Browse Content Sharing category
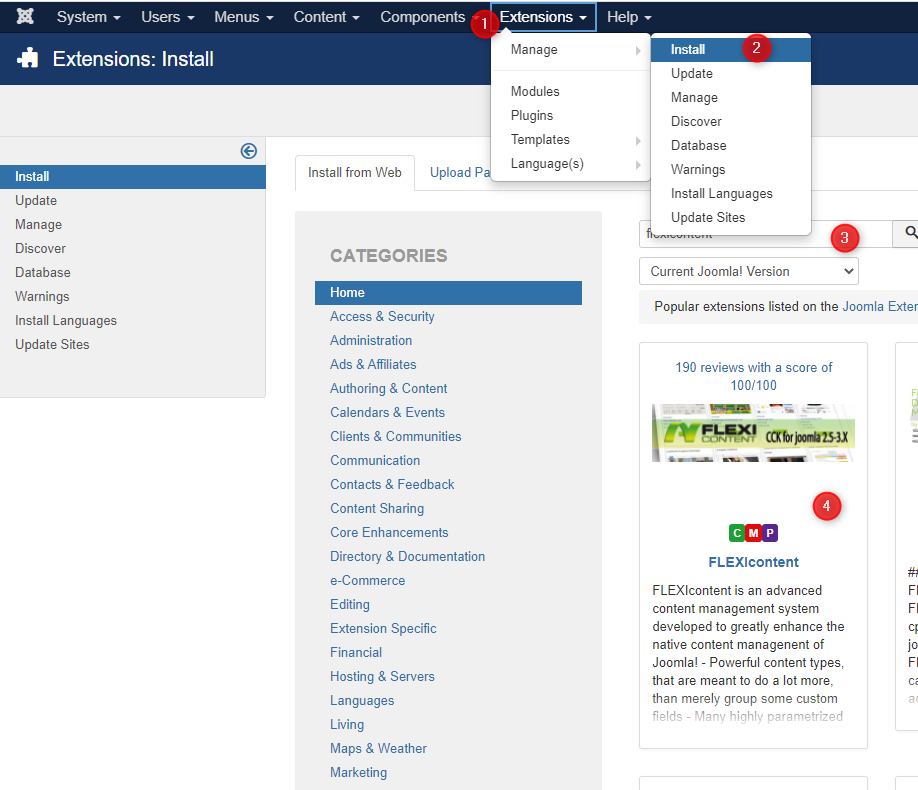 coord(377,509)
